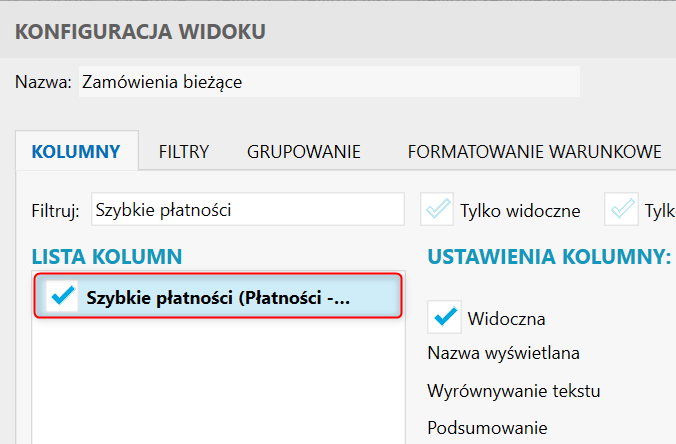676x444 pixels.
Task: Click the LISTA KOLUMN header
Action: pyautogui.click(x=107, y=256)
